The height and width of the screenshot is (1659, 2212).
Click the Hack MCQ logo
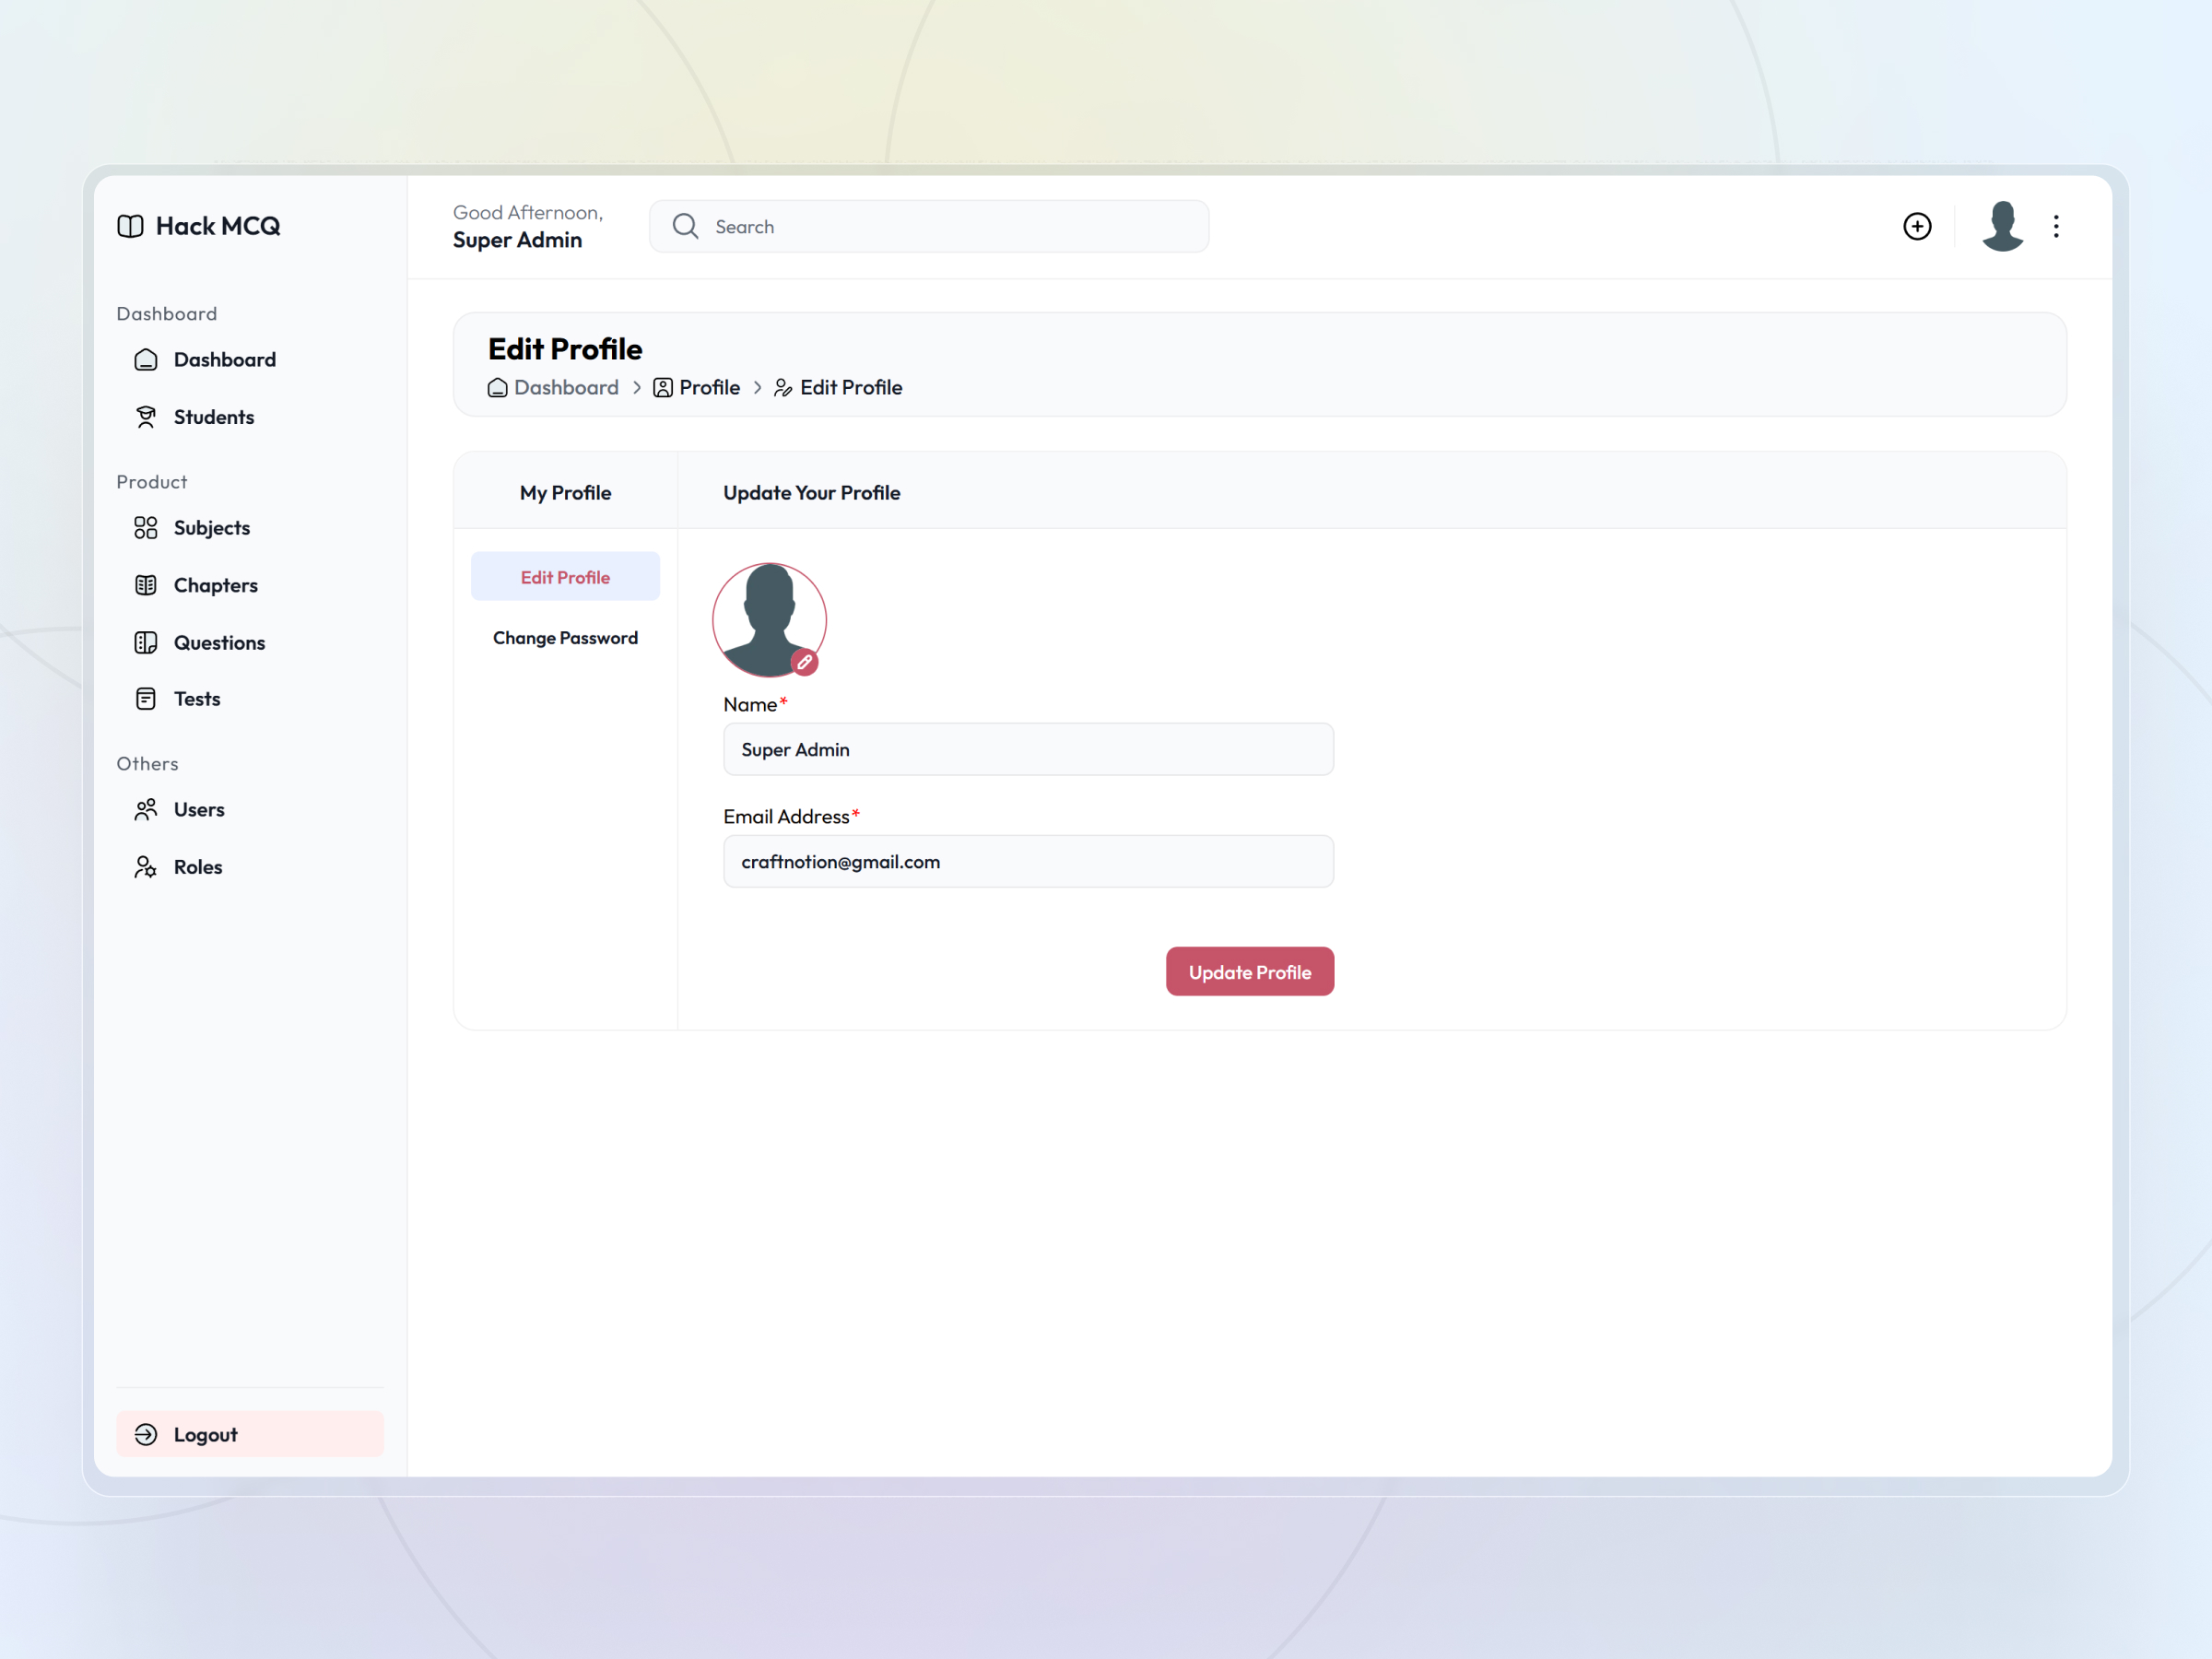click(x=198, y=226)
